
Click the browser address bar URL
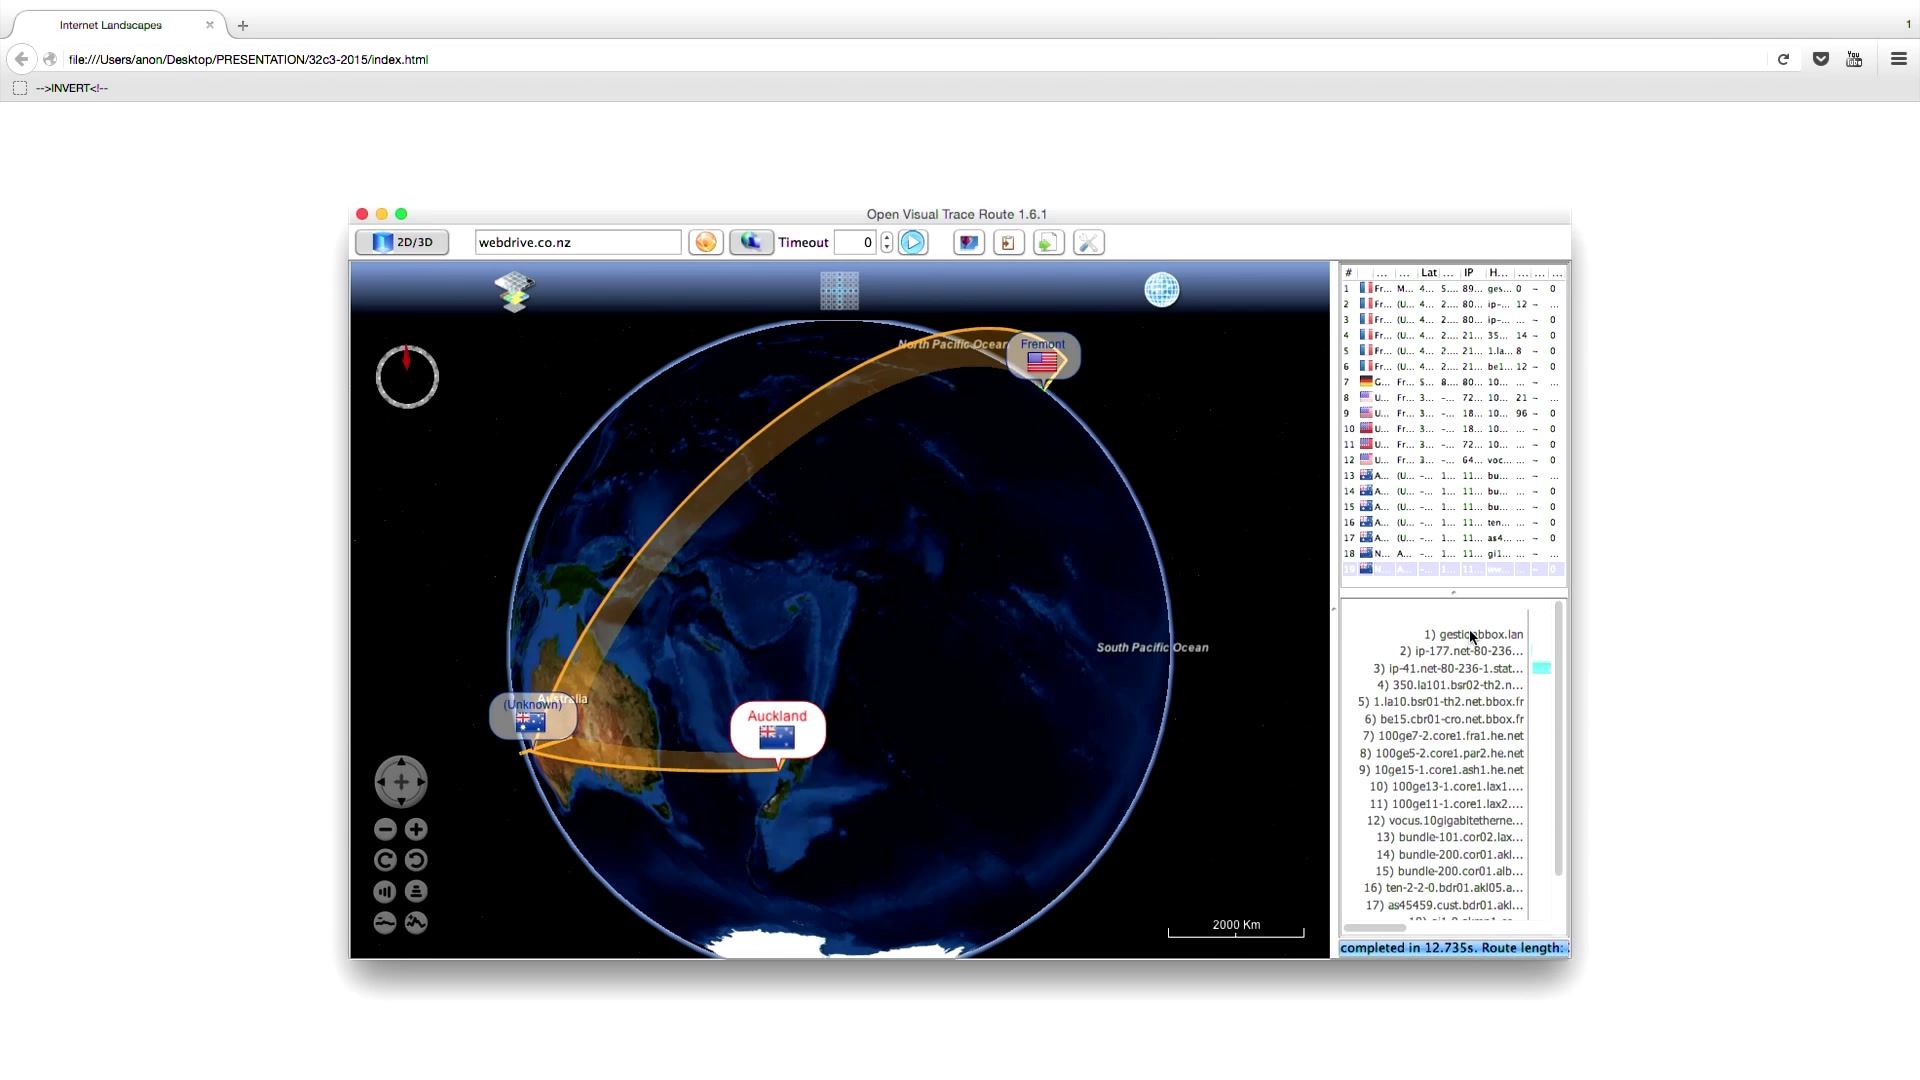click(x=248, y=59)
